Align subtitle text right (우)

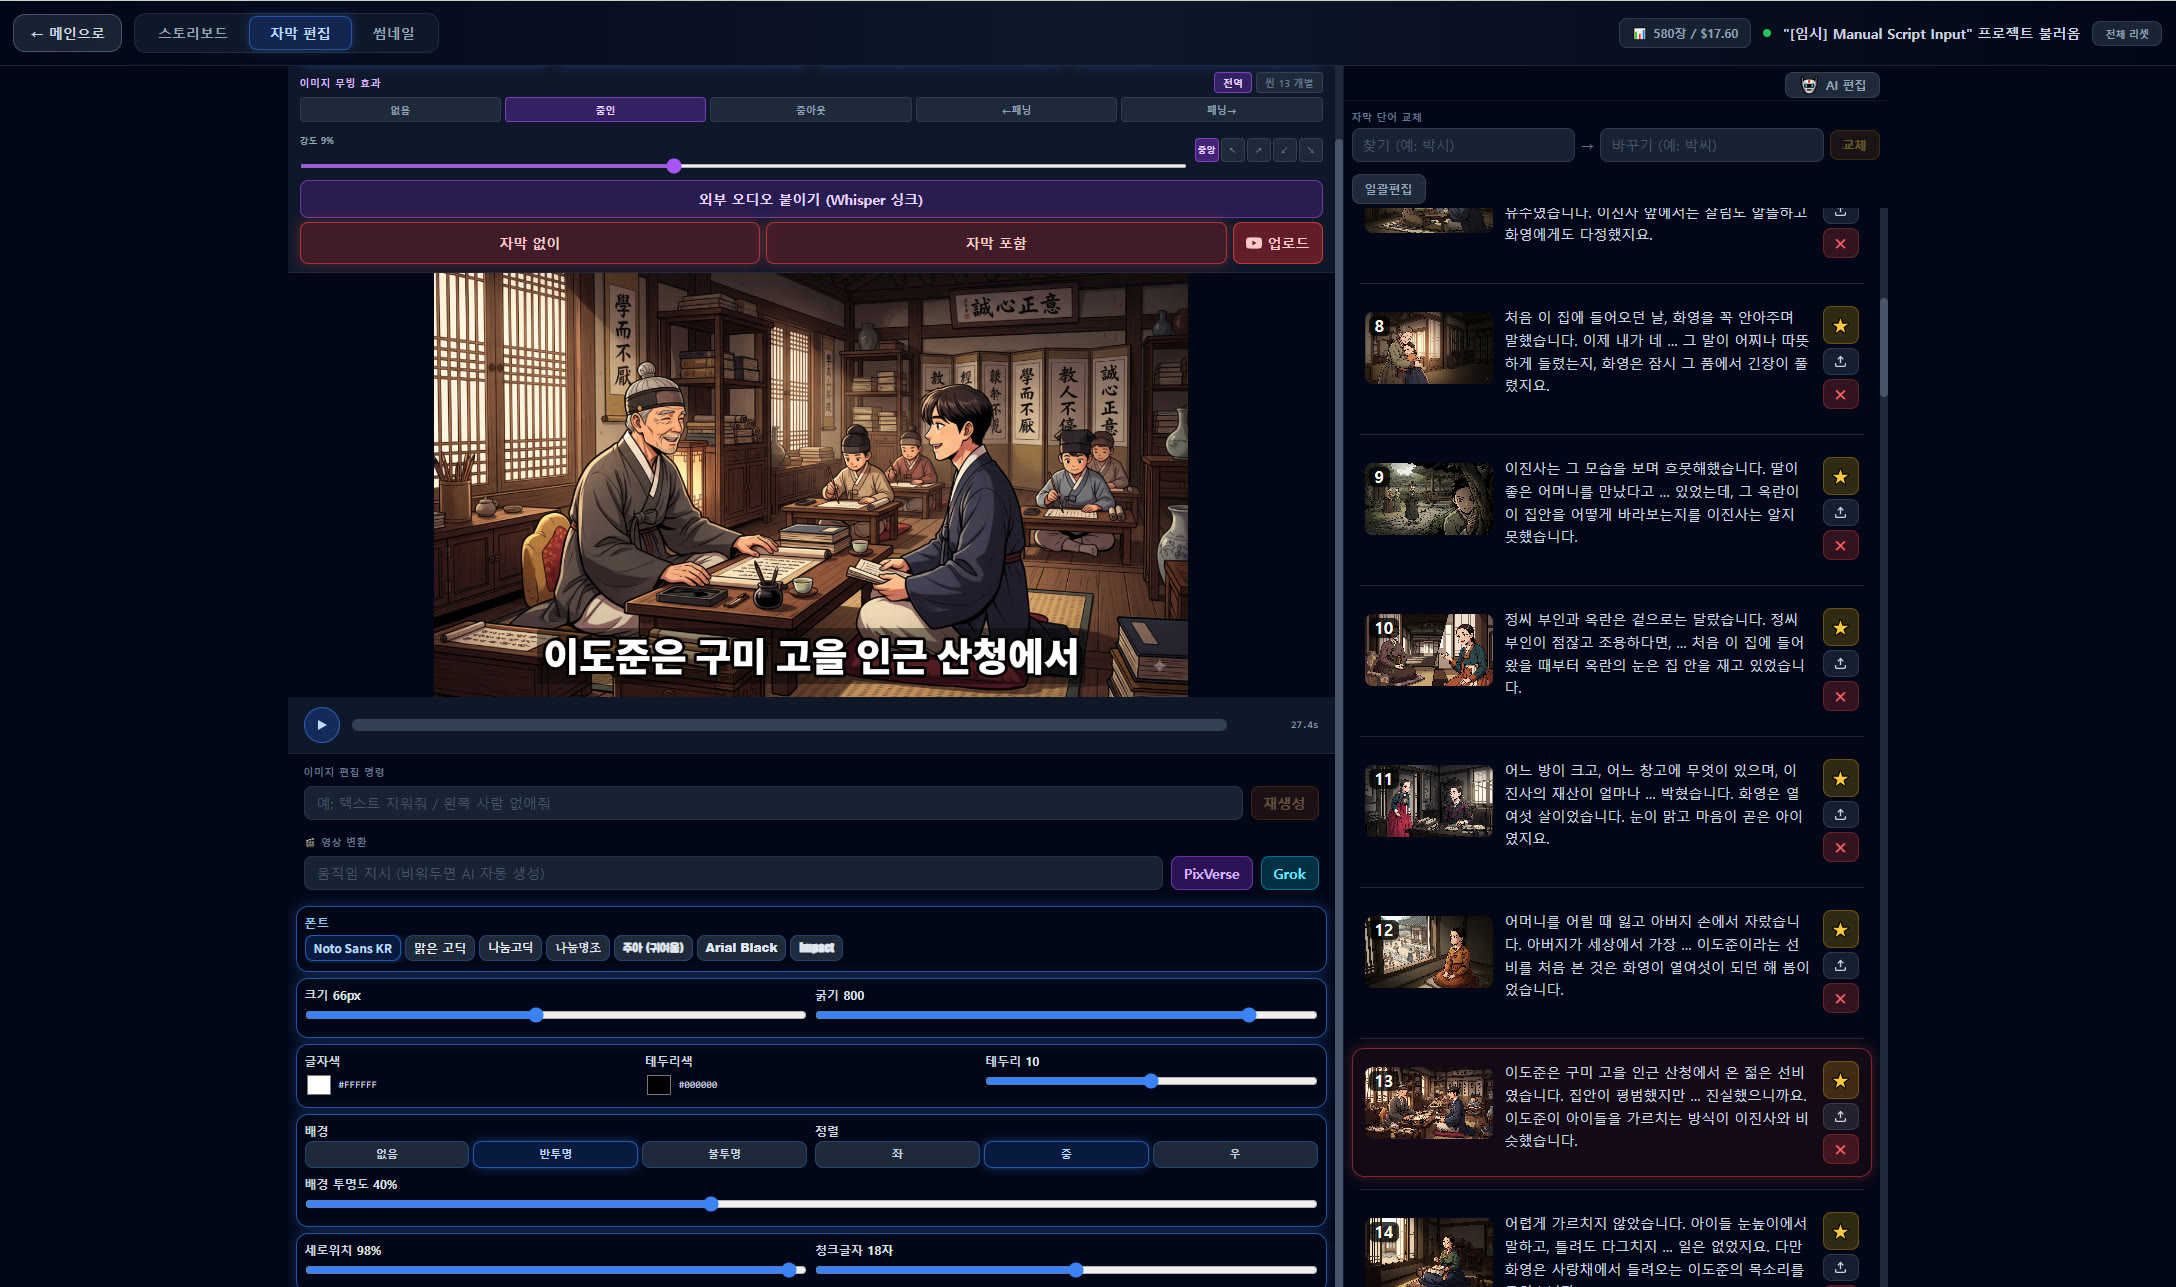(x=1235, y=1154)
